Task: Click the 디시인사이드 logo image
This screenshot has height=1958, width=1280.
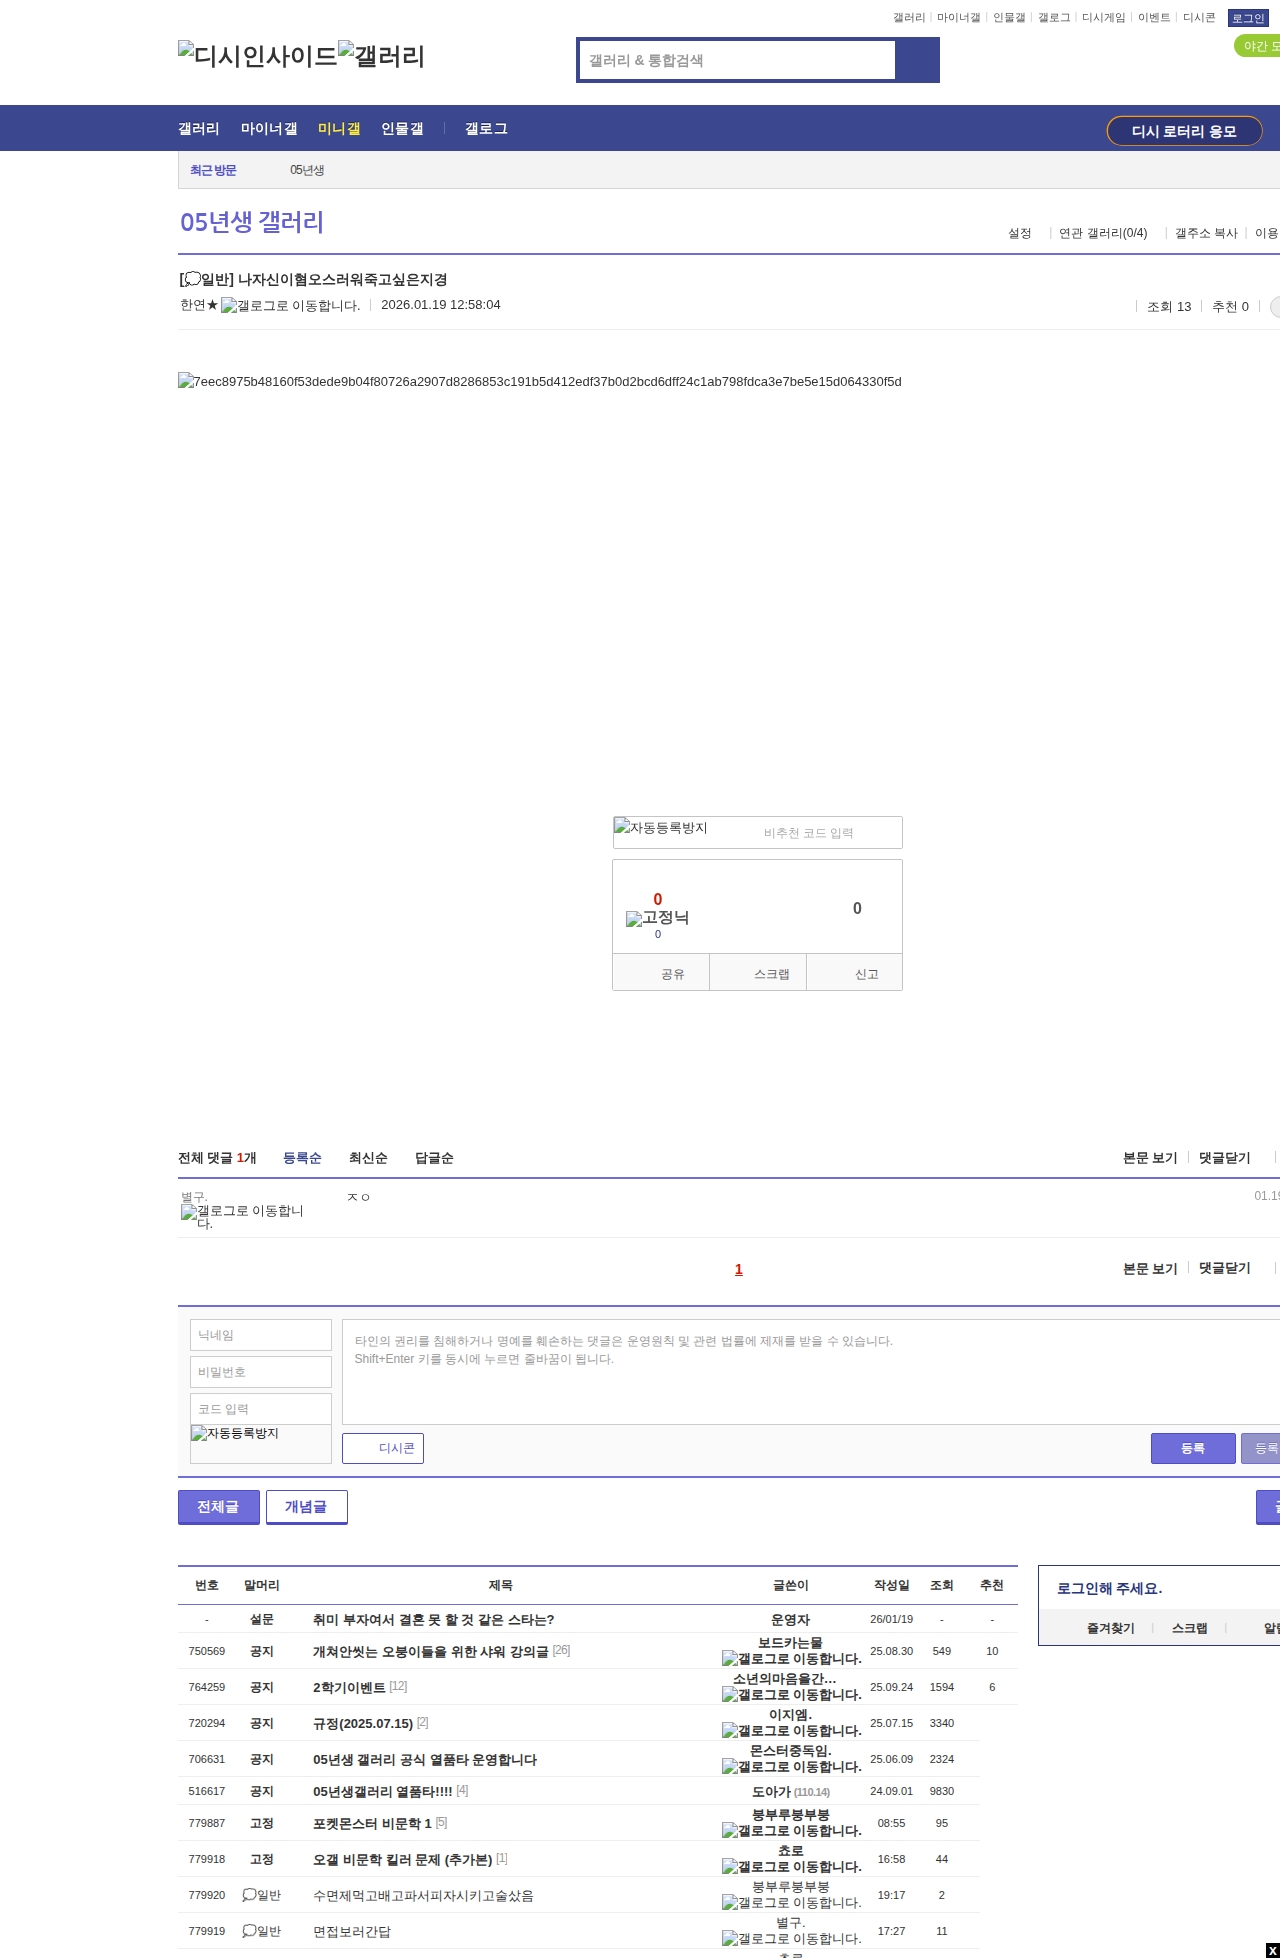Action: coord(257,56)
